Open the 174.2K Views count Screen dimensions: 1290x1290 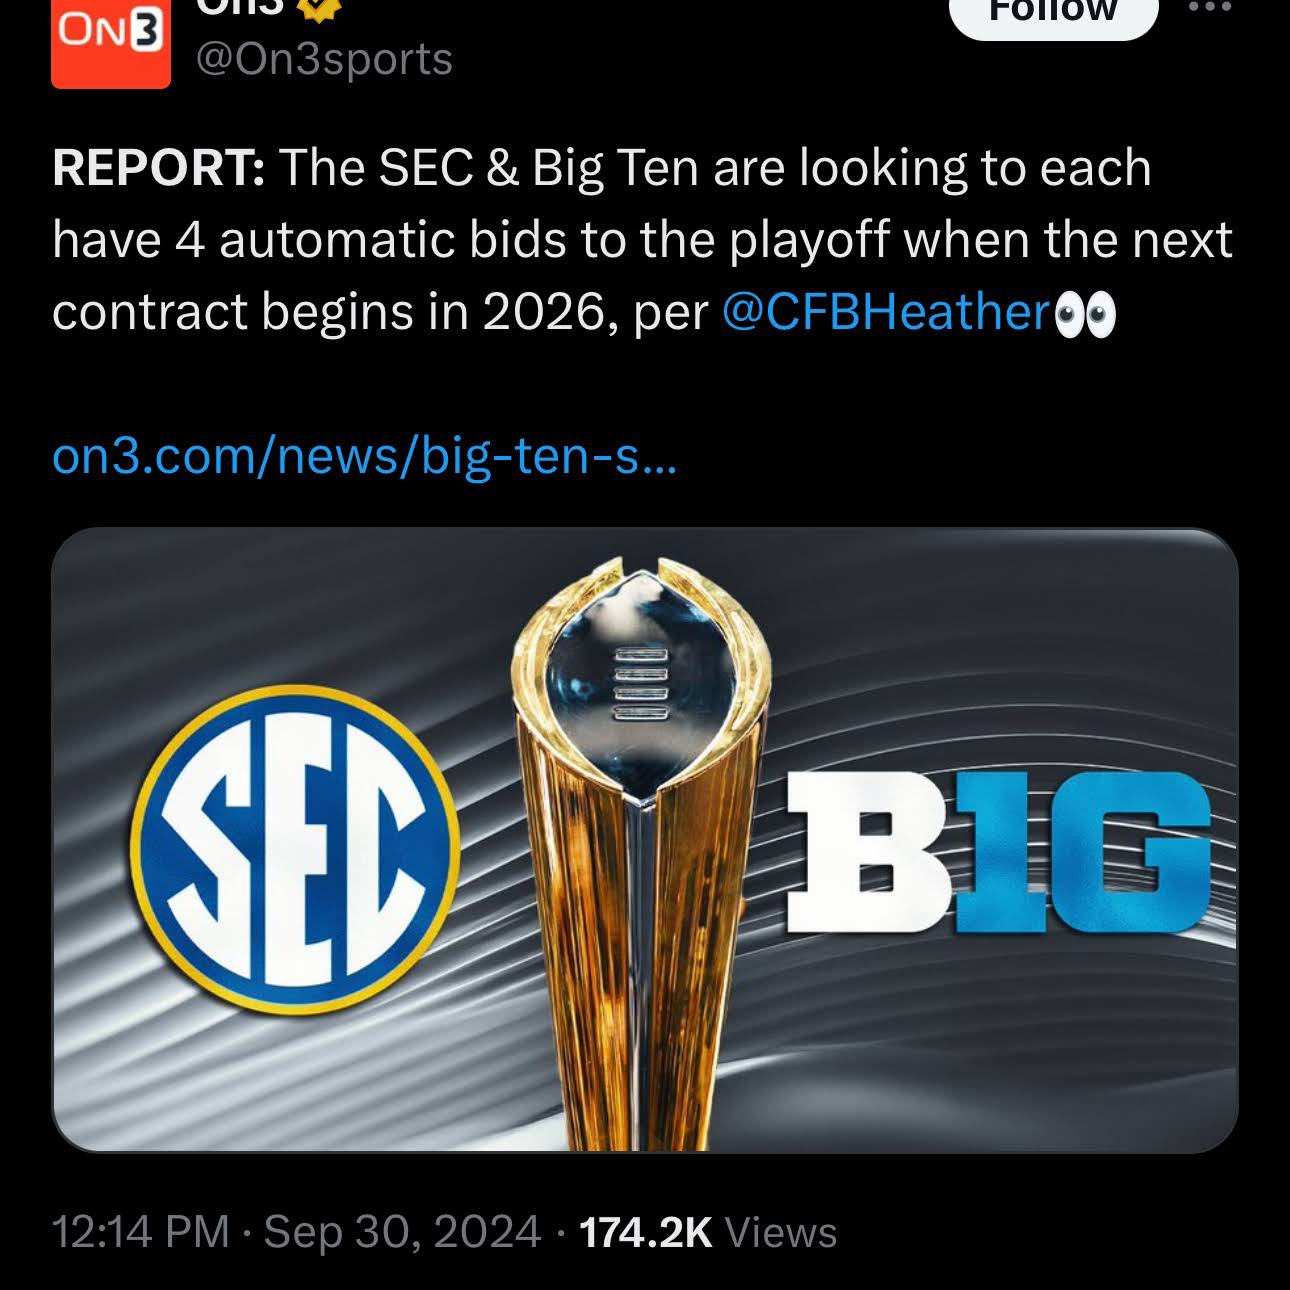[645, 1232]
